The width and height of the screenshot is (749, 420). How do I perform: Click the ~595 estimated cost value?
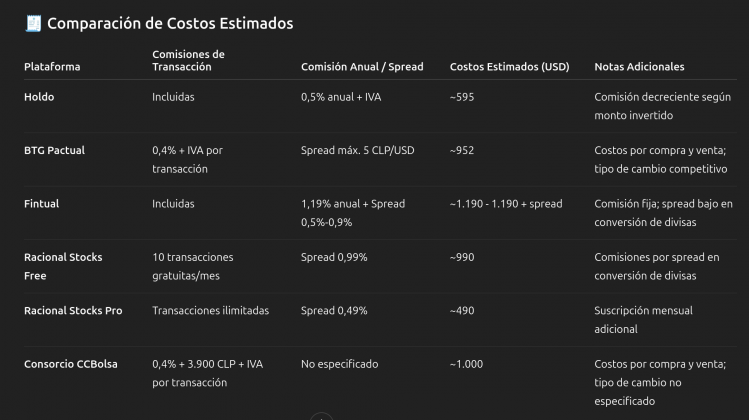click(462, 97)
